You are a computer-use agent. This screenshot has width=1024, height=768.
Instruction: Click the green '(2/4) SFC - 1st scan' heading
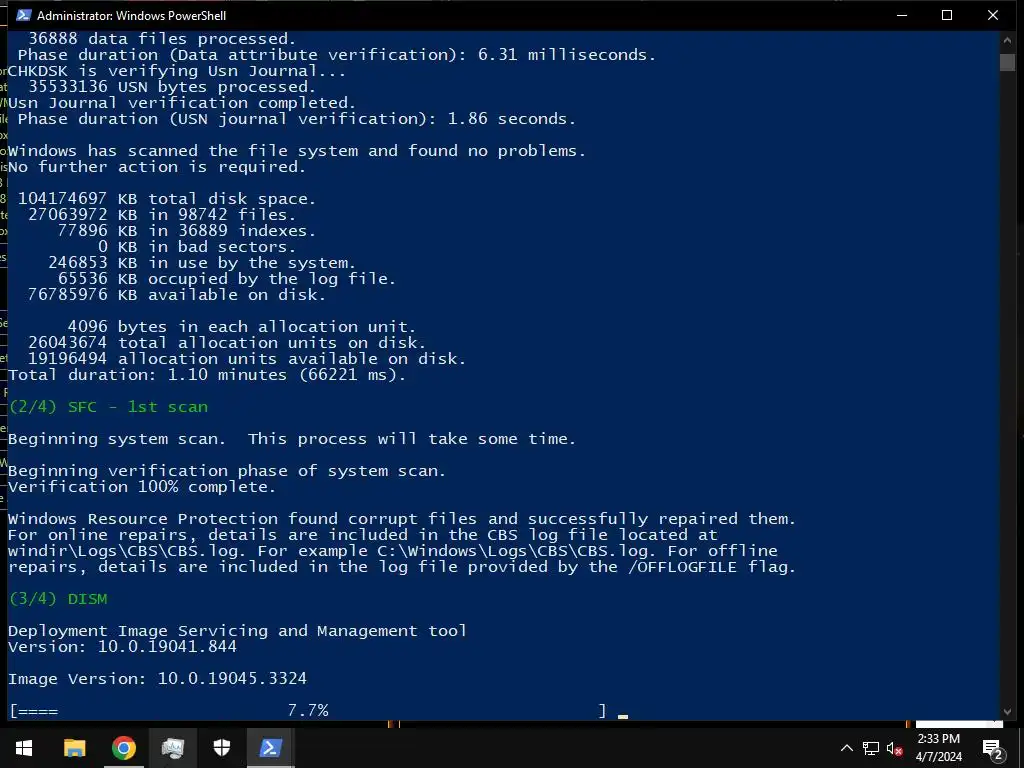[x=108, y=407]
